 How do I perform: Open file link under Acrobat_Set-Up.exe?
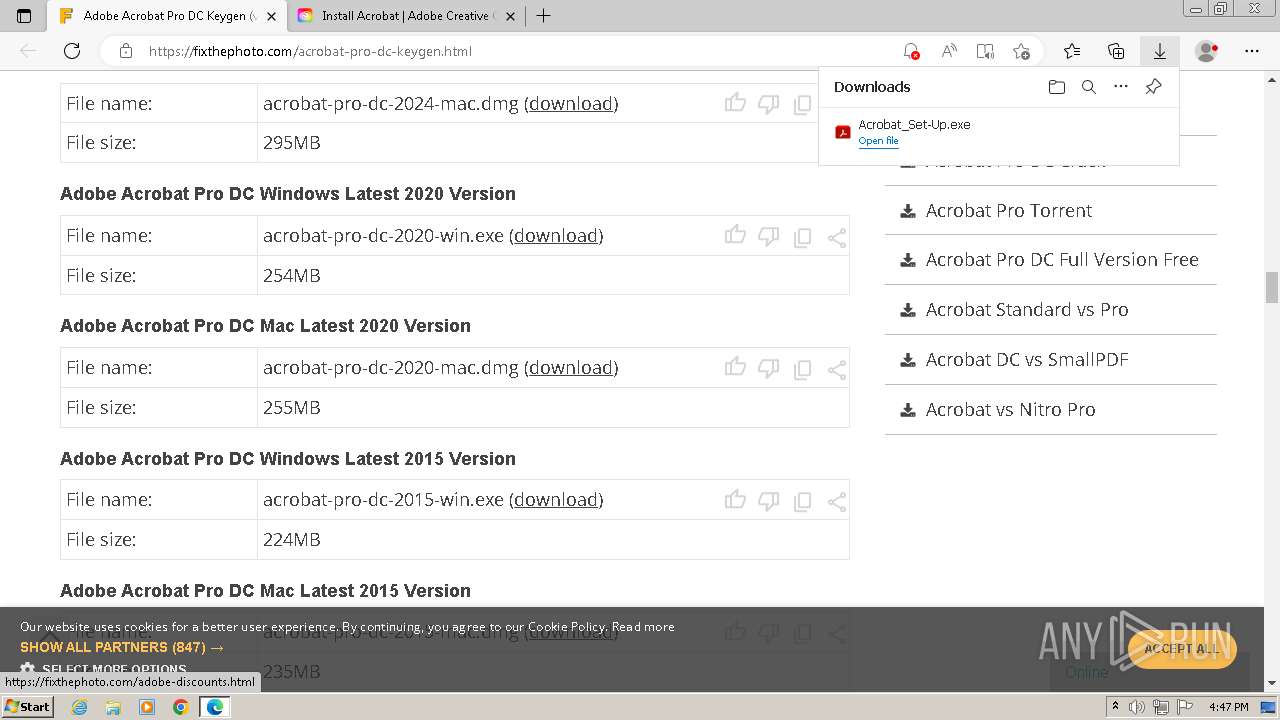(x=878, y=141)
